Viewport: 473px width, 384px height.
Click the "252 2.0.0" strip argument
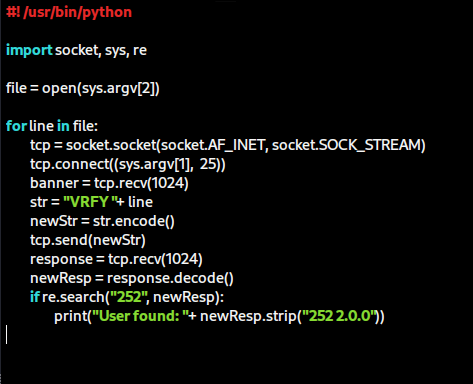coord(339,316)
